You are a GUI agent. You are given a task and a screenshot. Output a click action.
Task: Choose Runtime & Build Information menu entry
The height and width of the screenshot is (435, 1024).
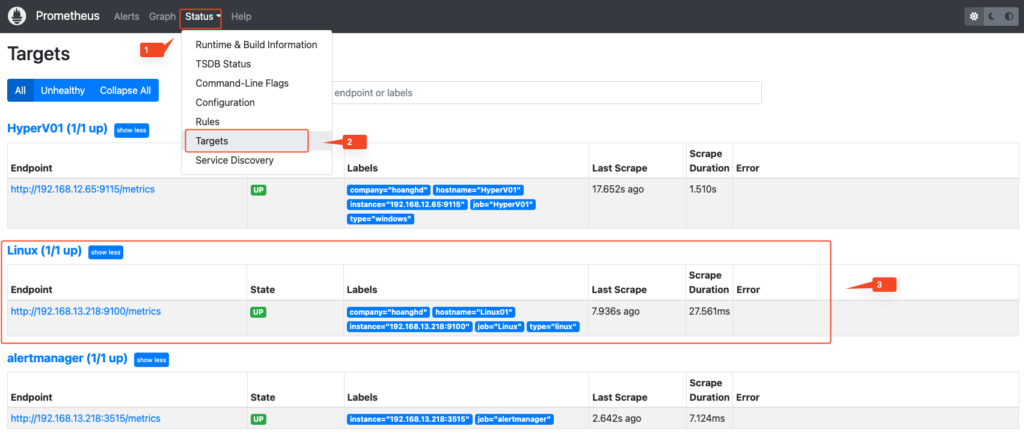(257, 45)
